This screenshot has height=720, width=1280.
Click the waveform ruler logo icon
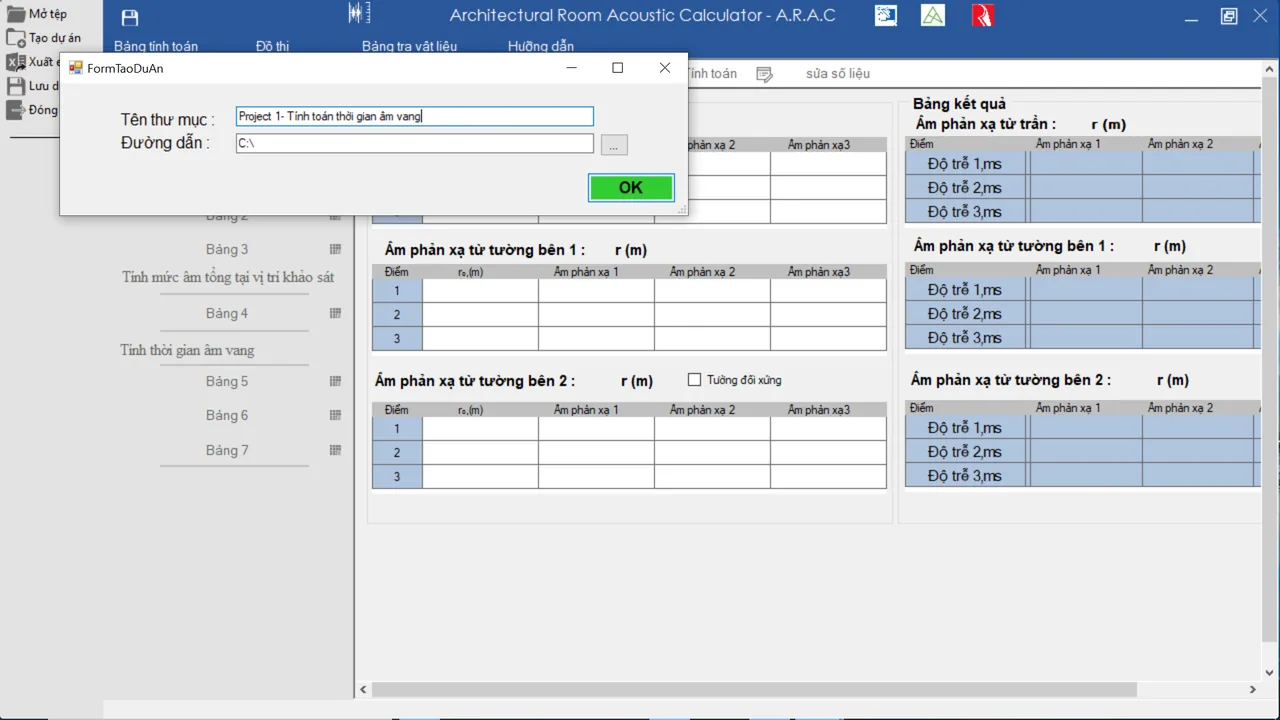(359, 13)
